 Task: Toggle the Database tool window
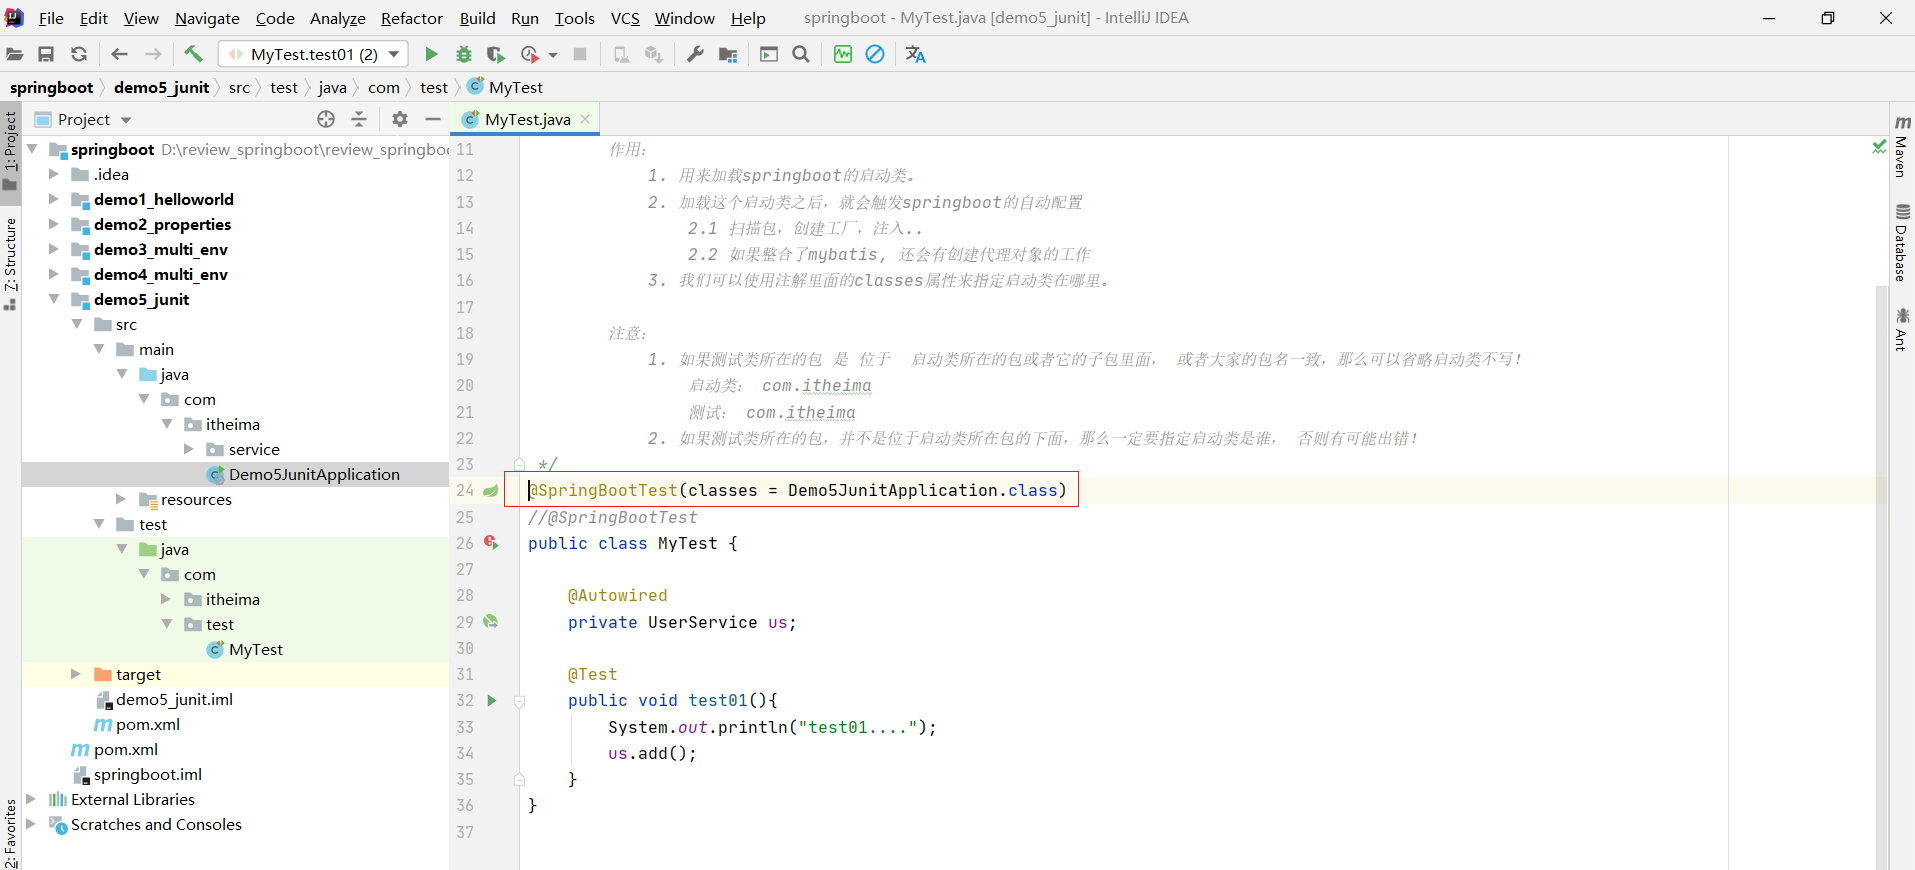[1901, 243]
